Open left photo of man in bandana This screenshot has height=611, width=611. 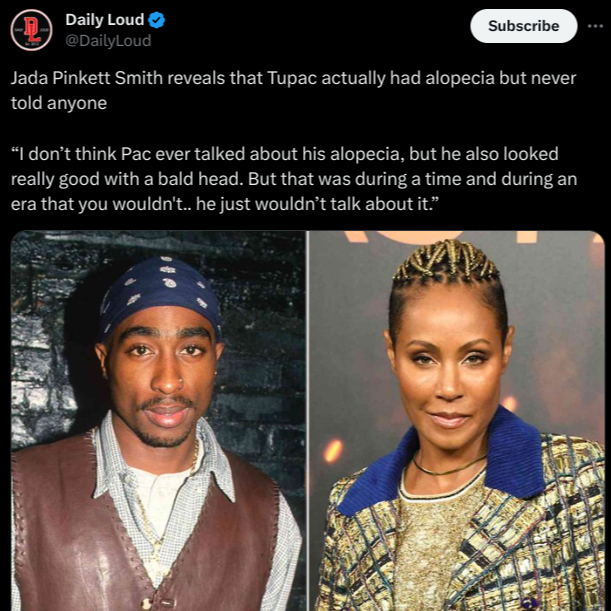[x=158, y=421]
